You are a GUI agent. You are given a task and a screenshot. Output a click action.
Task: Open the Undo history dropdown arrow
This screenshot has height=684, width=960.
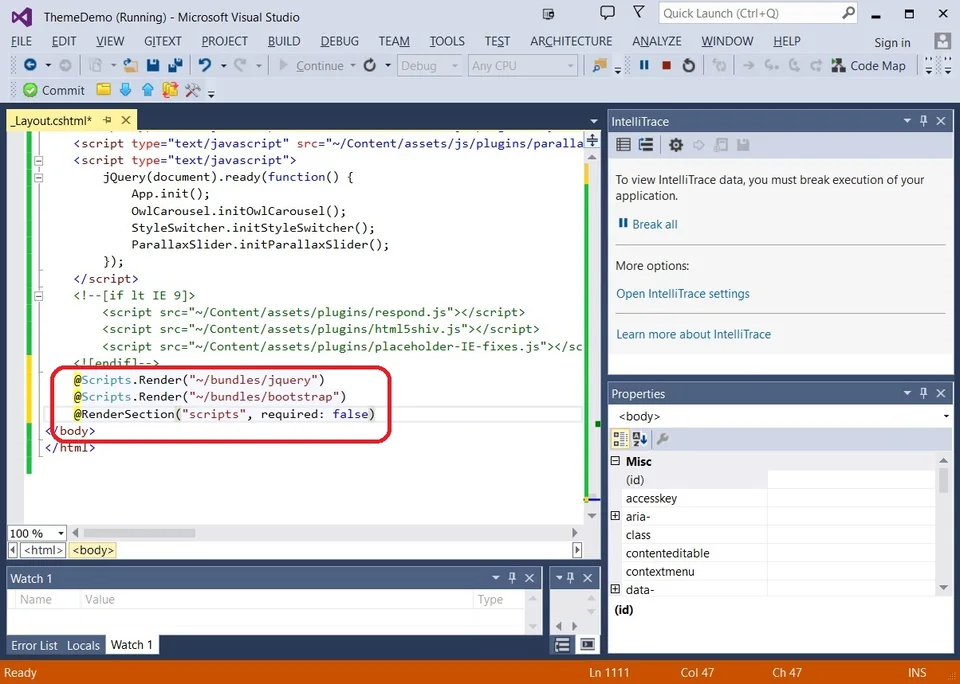[223, 66]
